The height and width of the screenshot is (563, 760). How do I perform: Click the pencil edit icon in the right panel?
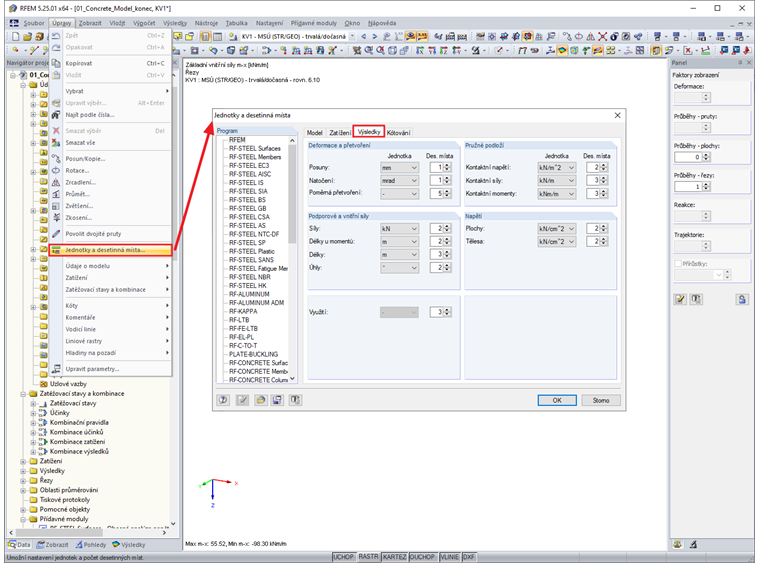point(680,299)
